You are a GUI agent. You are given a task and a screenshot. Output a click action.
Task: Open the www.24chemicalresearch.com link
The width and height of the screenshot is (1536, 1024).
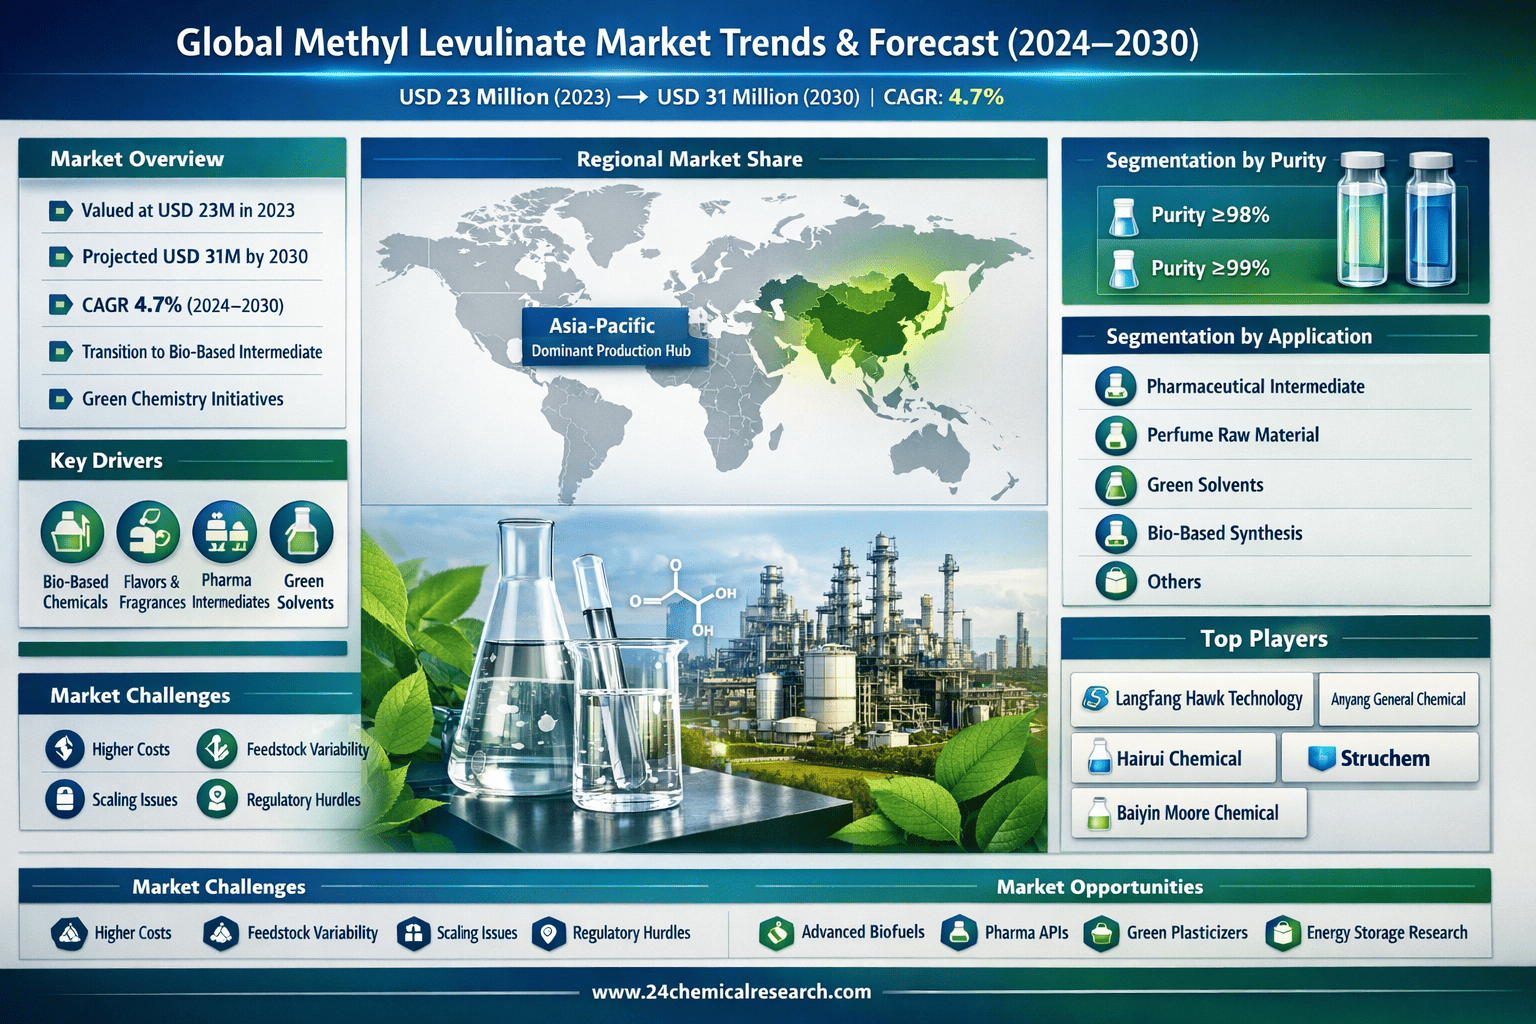[x=731, y=992]
